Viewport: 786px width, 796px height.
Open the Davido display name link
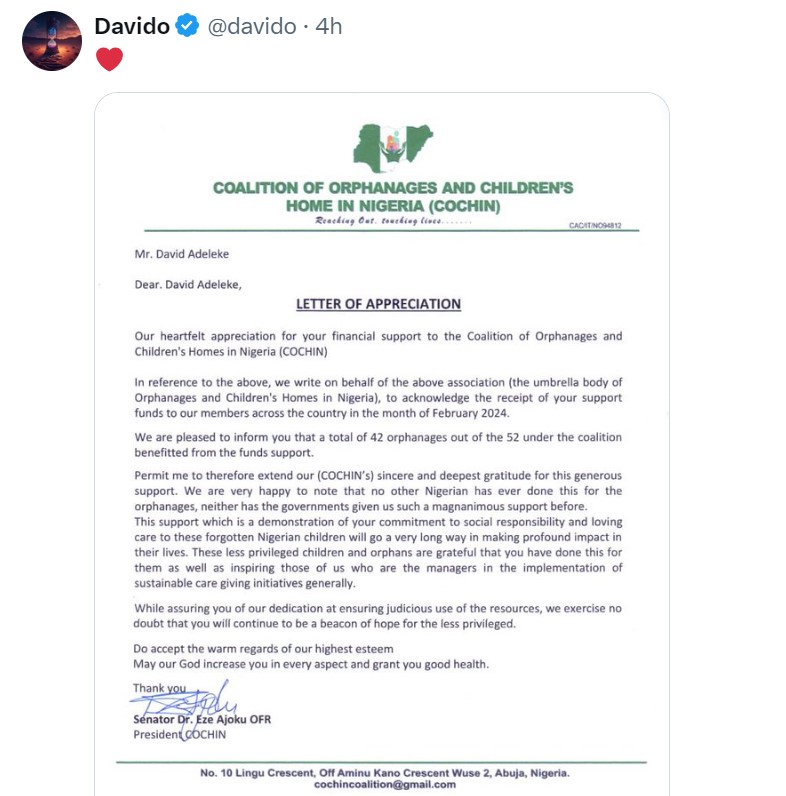pyautogui.click(x=132, y=27)
